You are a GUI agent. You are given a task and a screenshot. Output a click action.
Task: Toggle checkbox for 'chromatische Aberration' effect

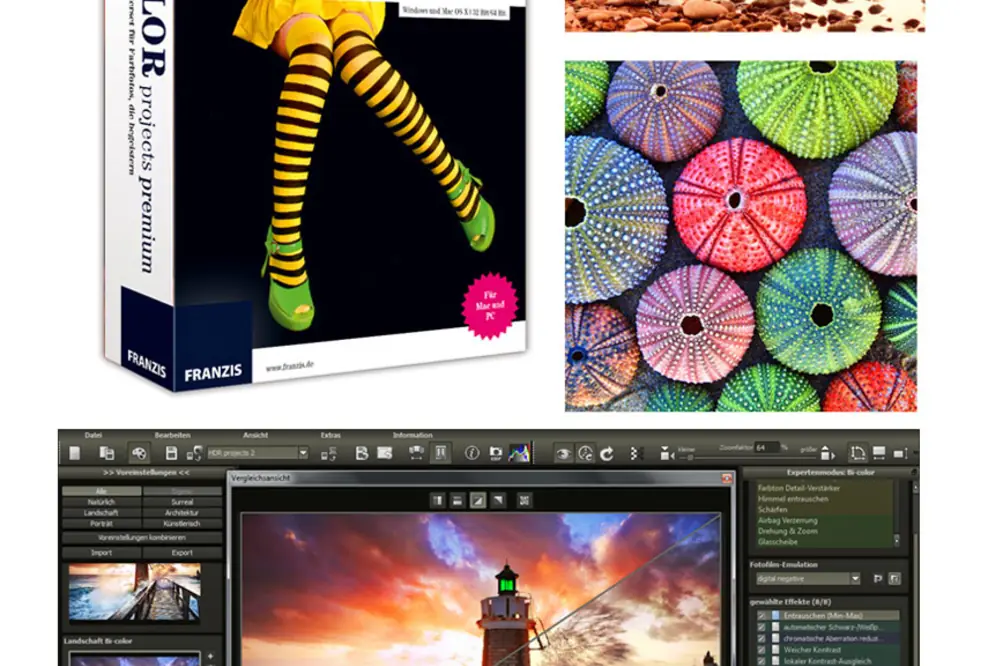761,638
